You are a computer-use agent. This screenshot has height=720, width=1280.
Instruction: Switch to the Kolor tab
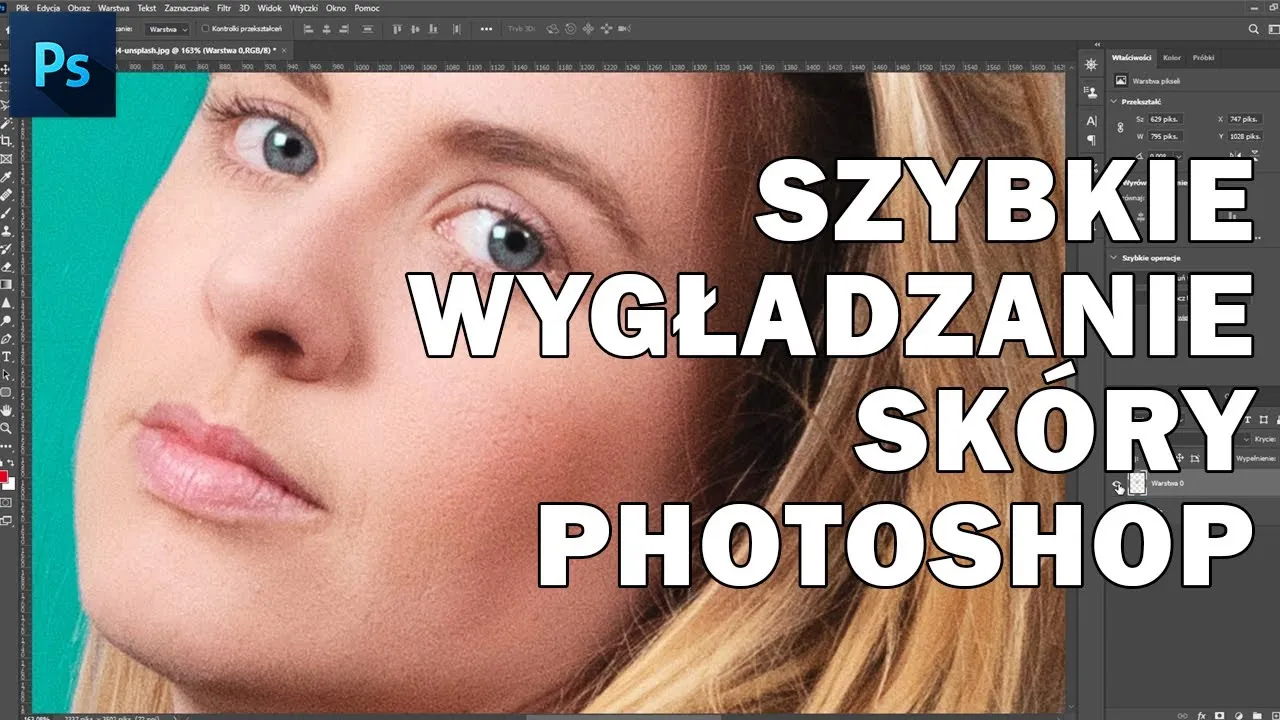[1171, 58]
